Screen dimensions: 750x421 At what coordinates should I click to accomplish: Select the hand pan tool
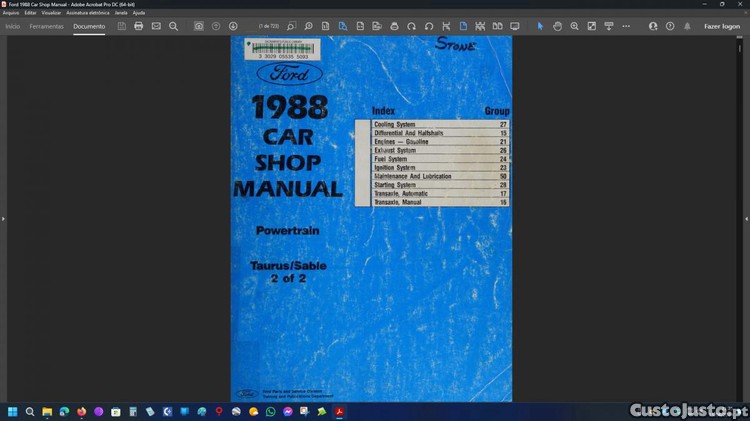point(557,26)
